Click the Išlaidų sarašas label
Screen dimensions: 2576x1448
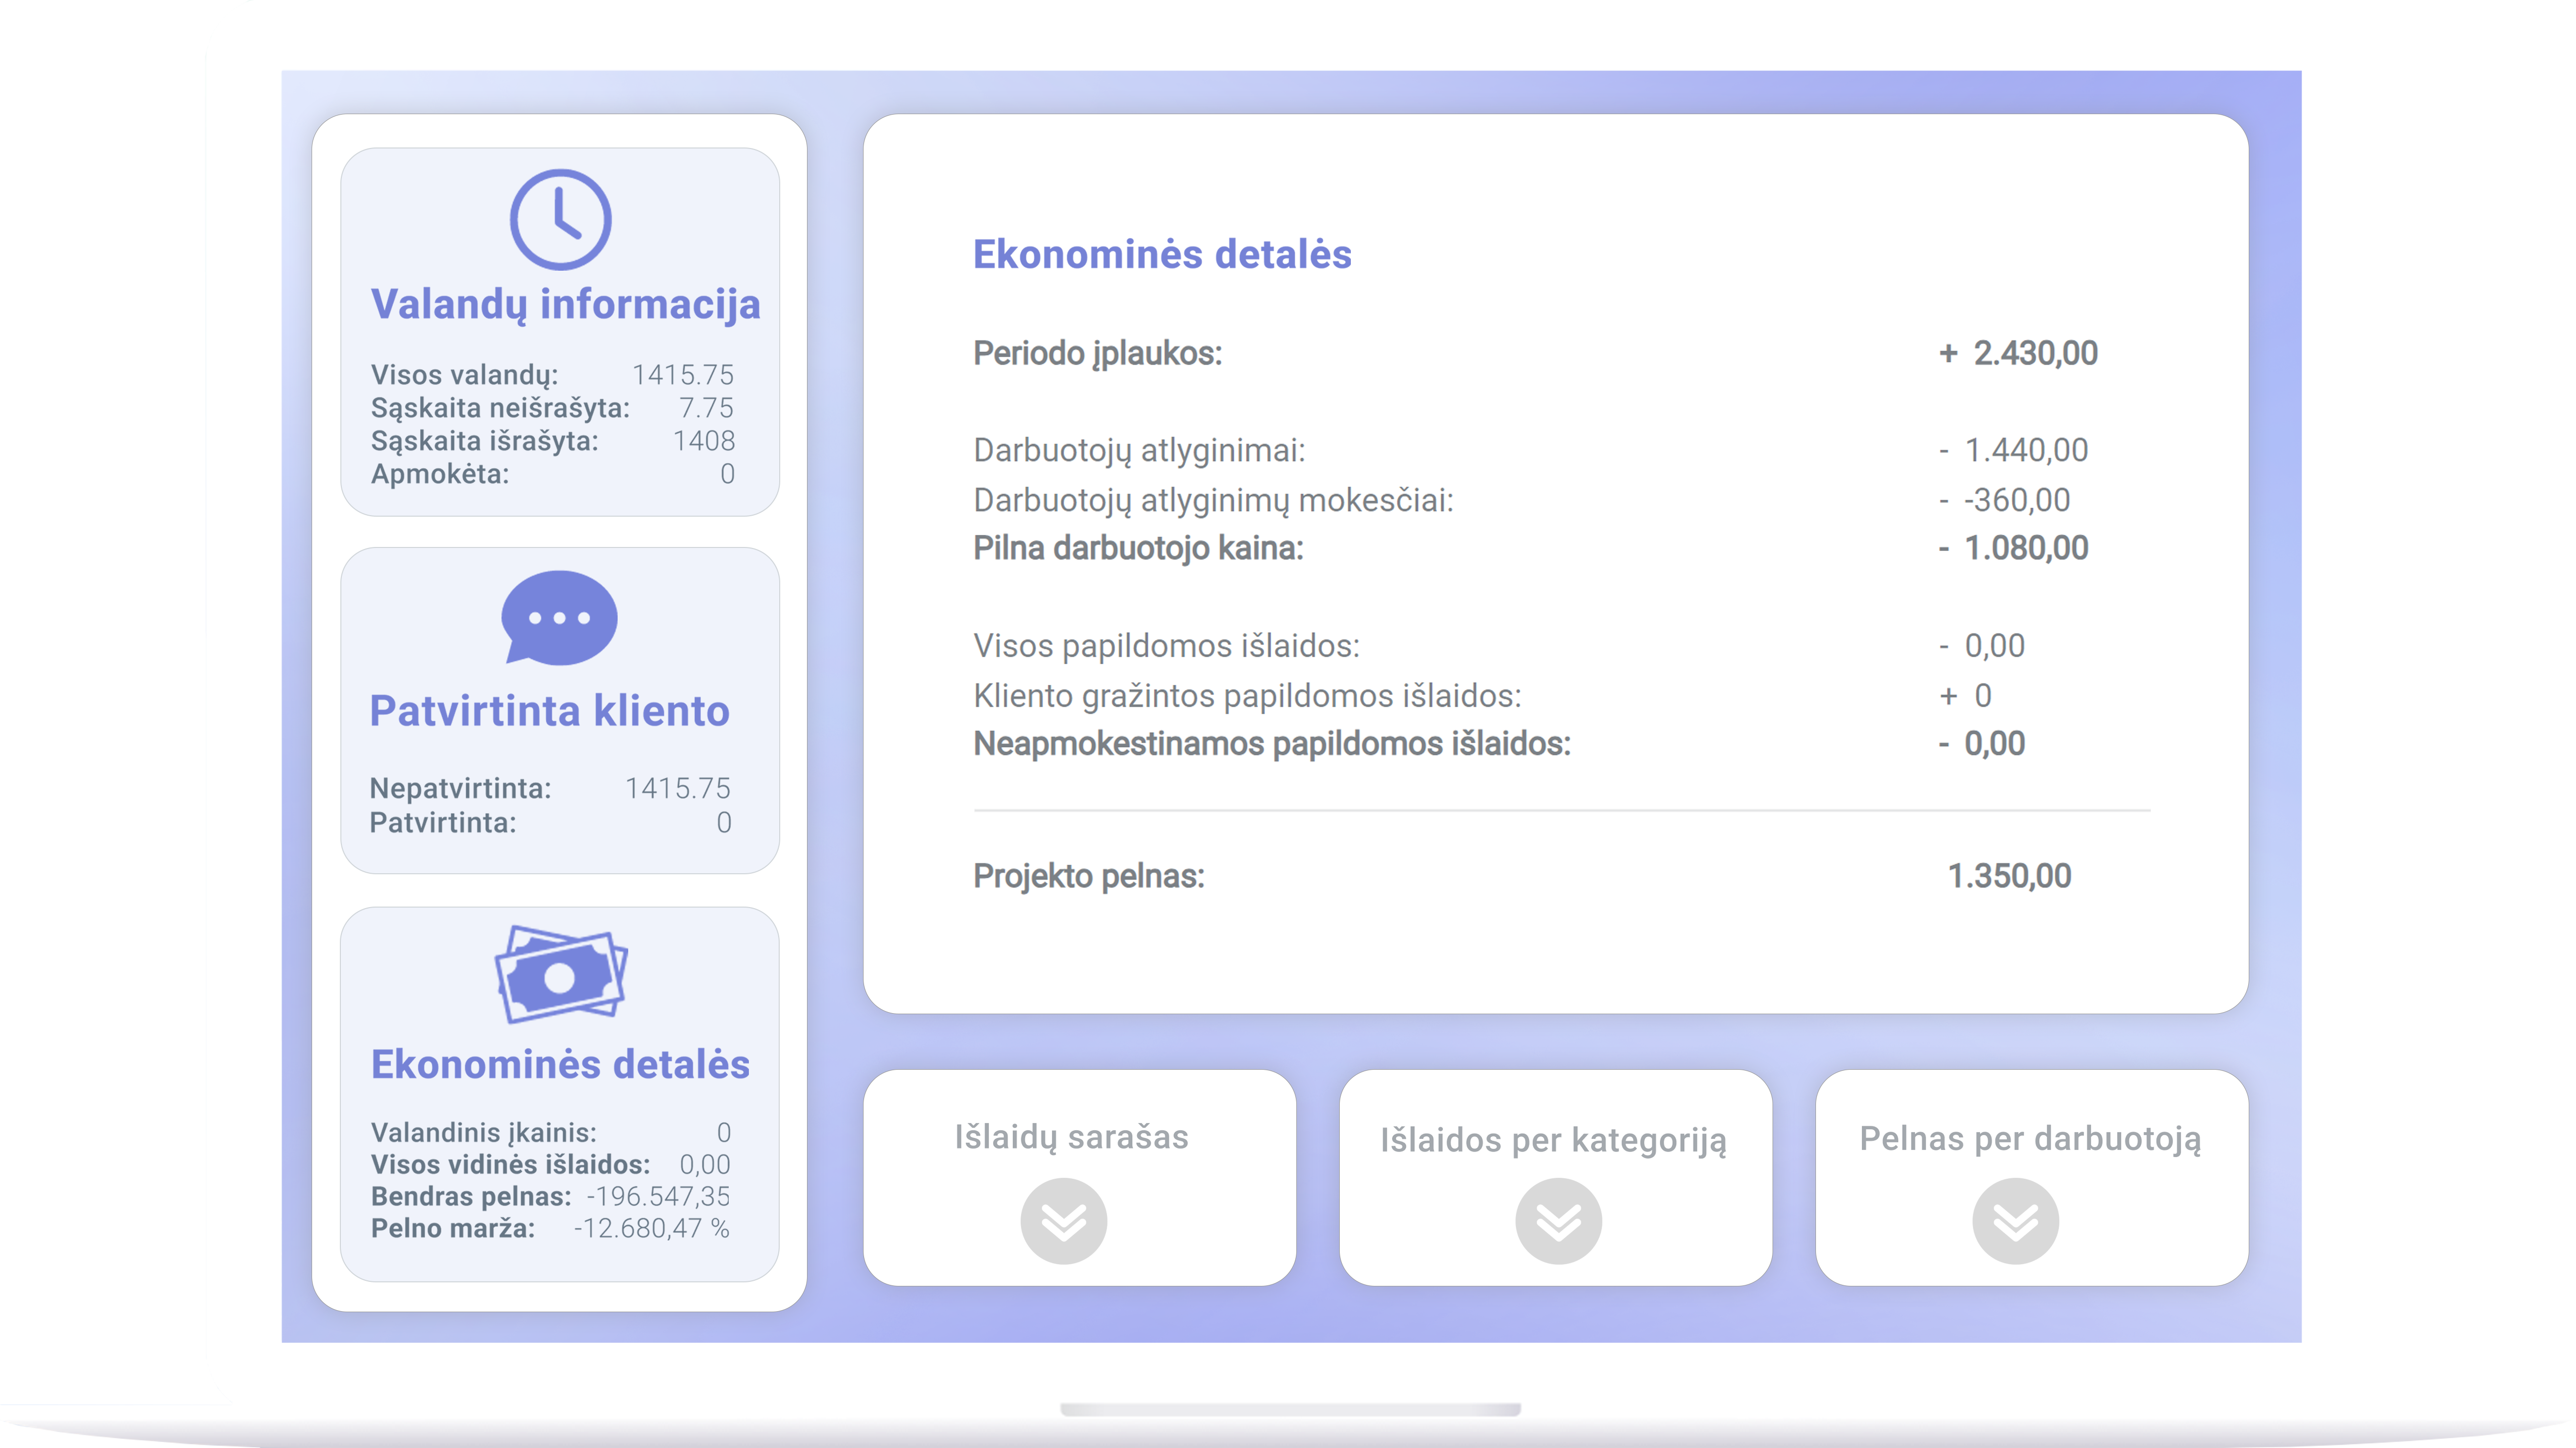tap(1071, 1137)
